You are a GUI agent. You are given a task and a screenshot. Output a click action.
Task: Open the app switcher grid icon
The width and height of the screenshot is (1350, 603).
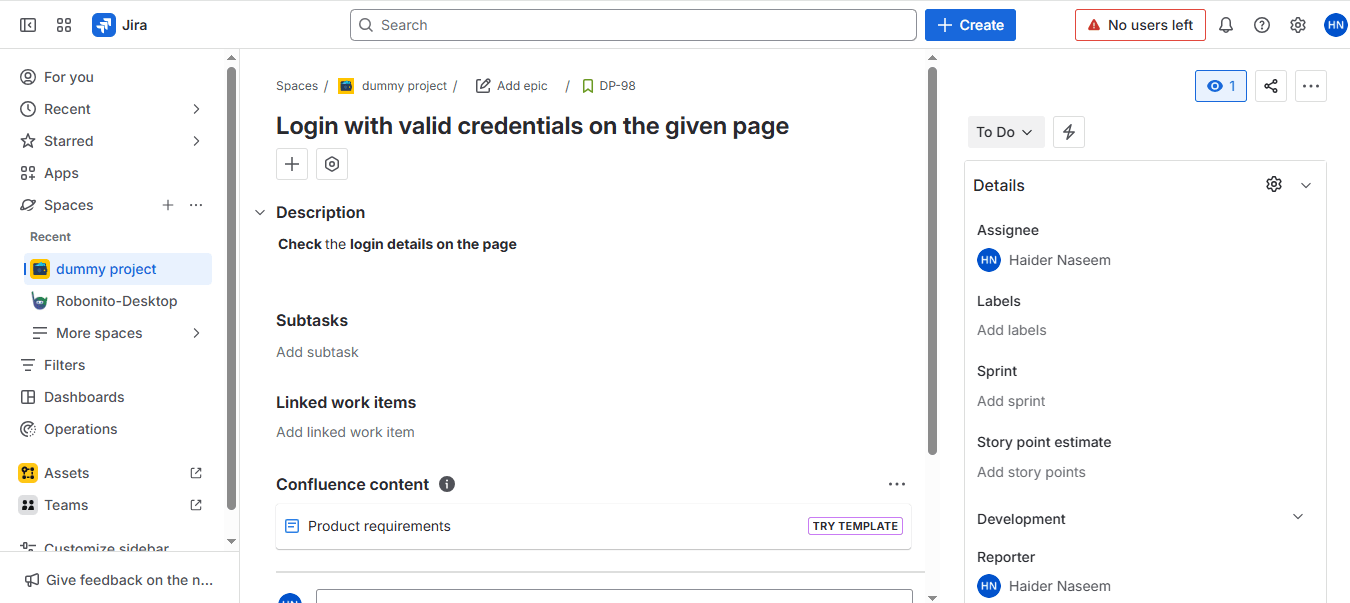[x=64, y=25]
